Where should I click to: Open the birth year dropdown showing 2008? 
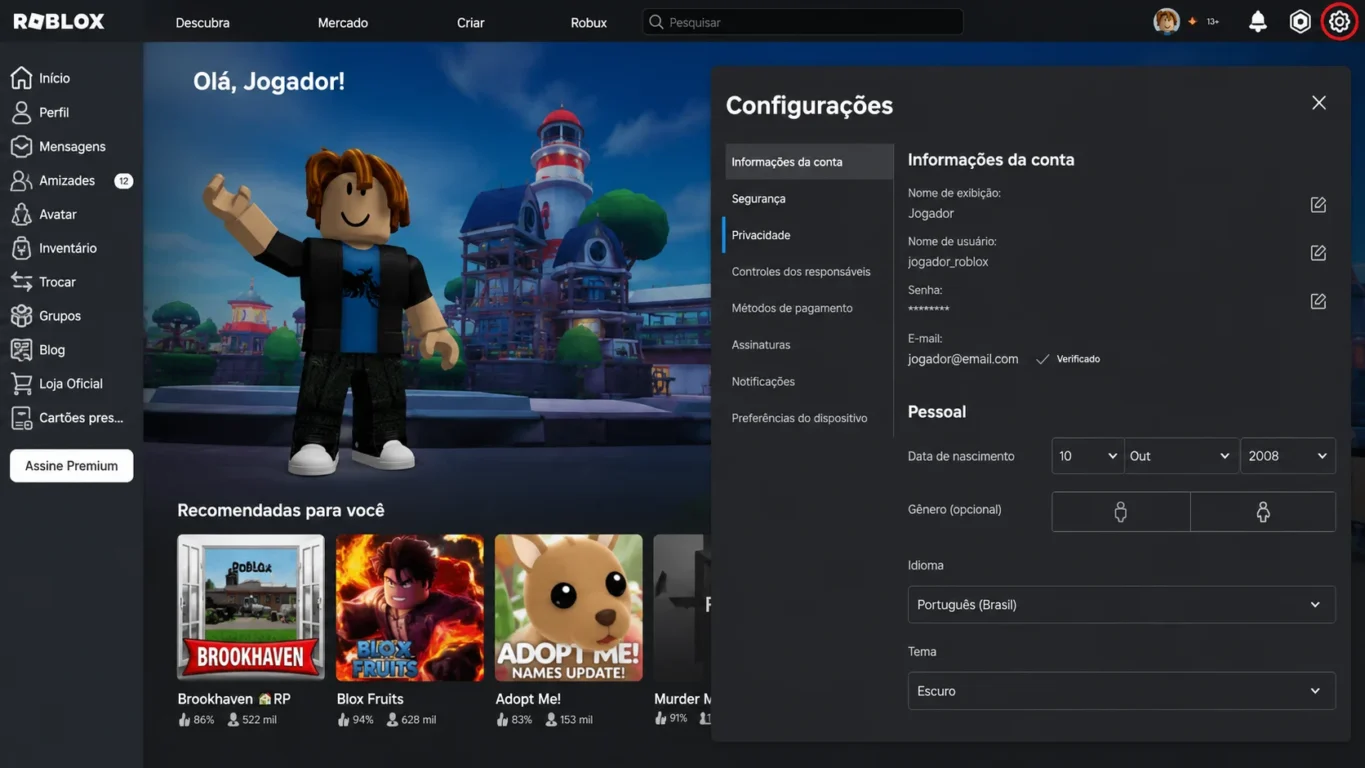[1288, 456]
